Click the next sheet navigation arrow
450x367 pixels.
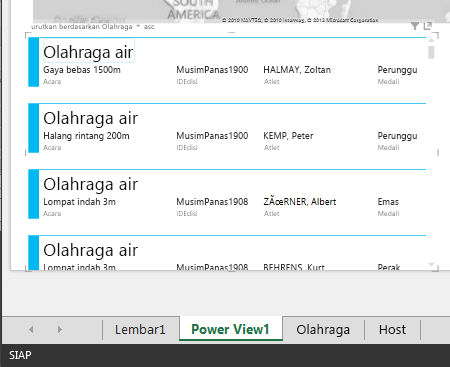60,330
